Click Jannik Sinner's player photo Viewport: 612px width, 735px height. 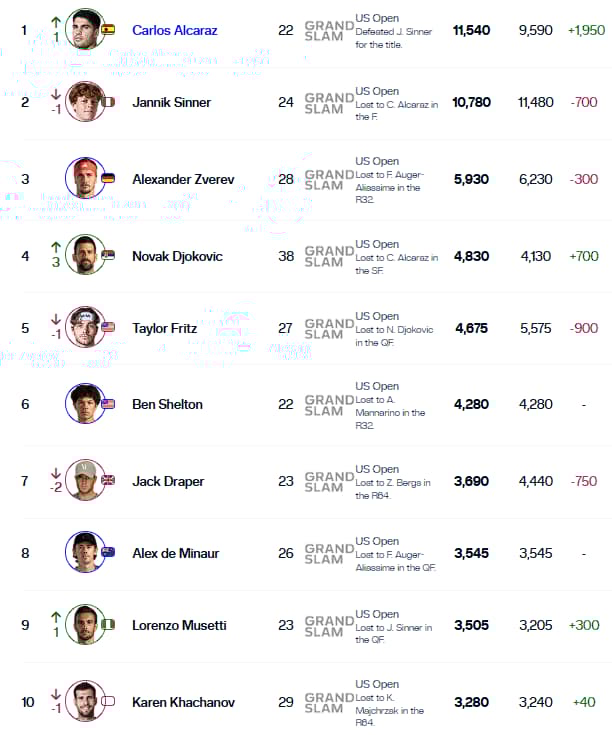[x=85, y=102]
